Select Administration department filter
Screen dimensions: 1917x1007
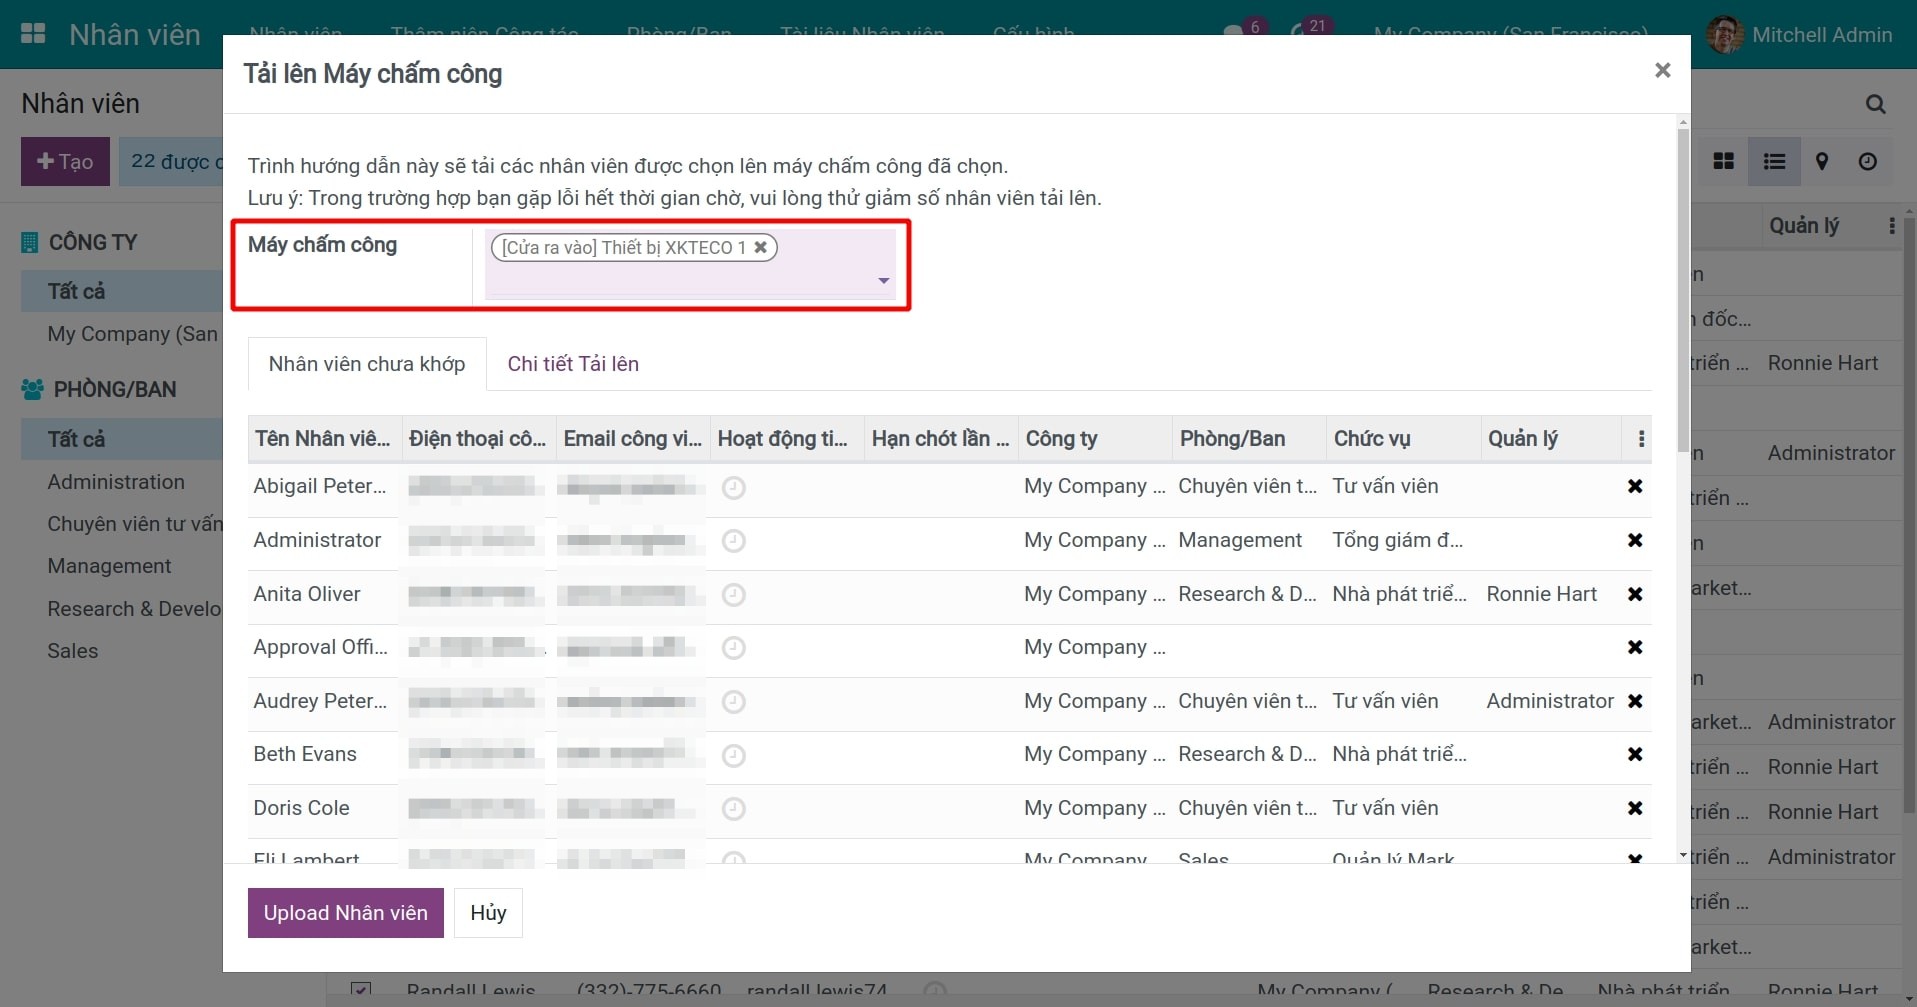116,482
